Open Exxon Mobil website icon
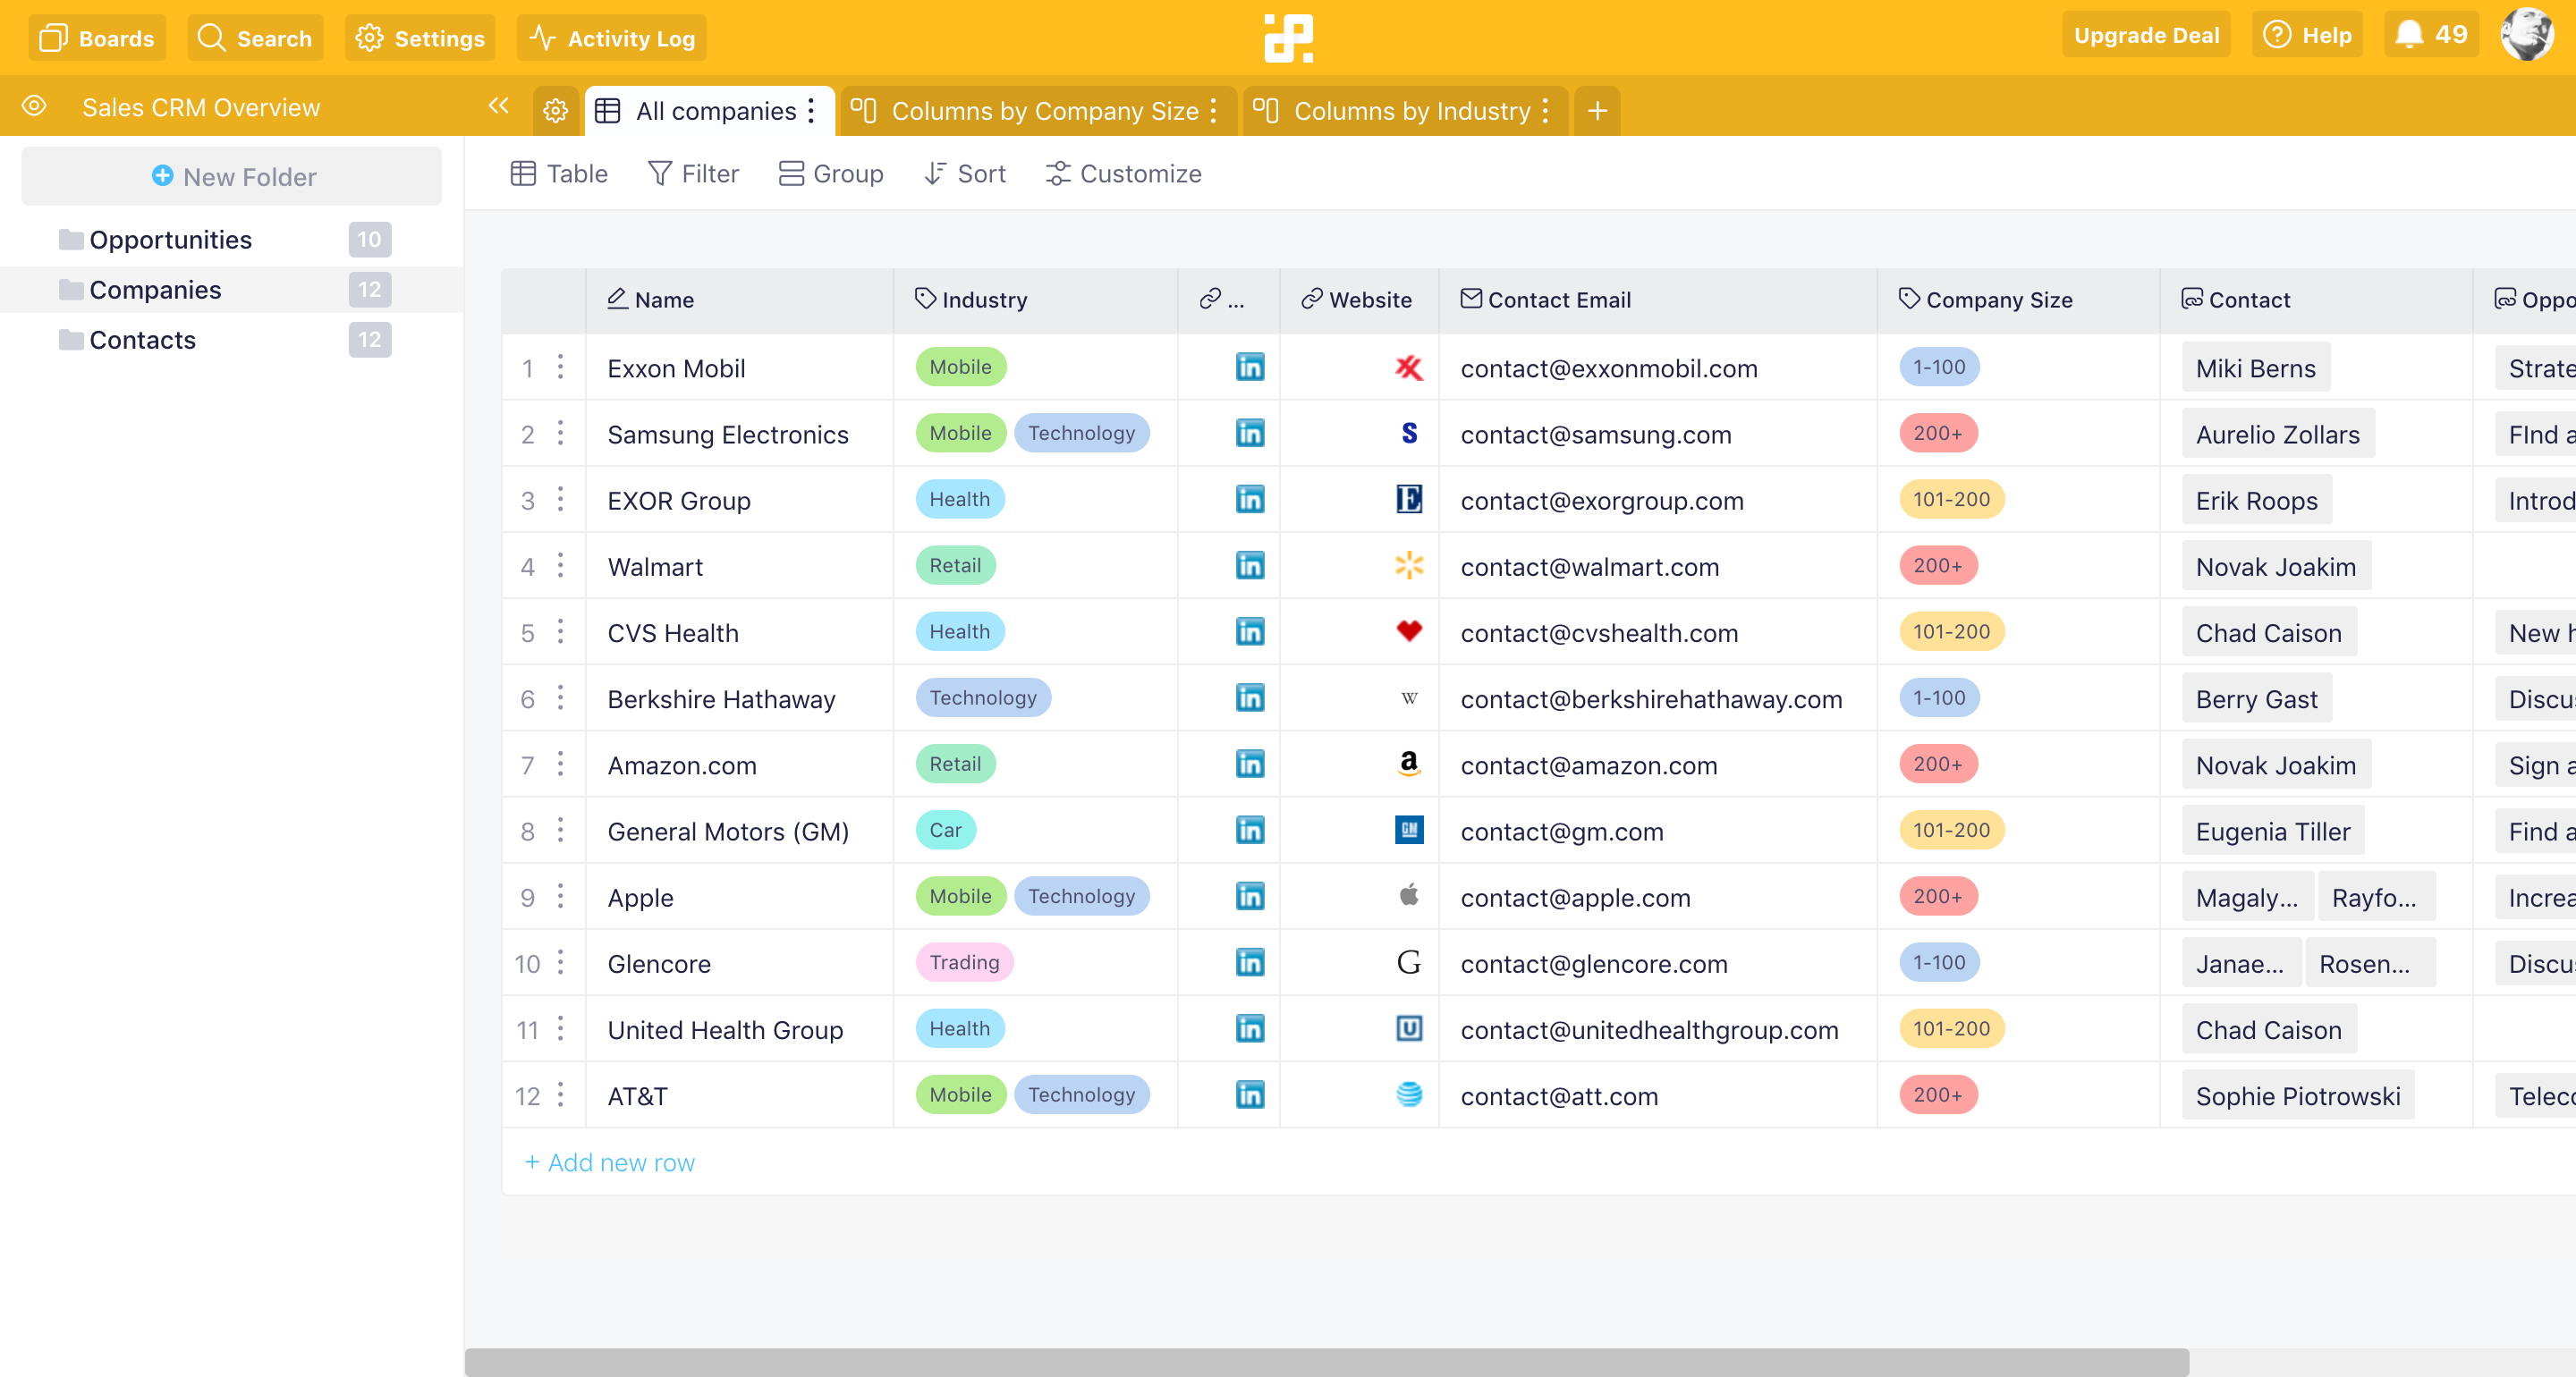 click(1409, 367)
